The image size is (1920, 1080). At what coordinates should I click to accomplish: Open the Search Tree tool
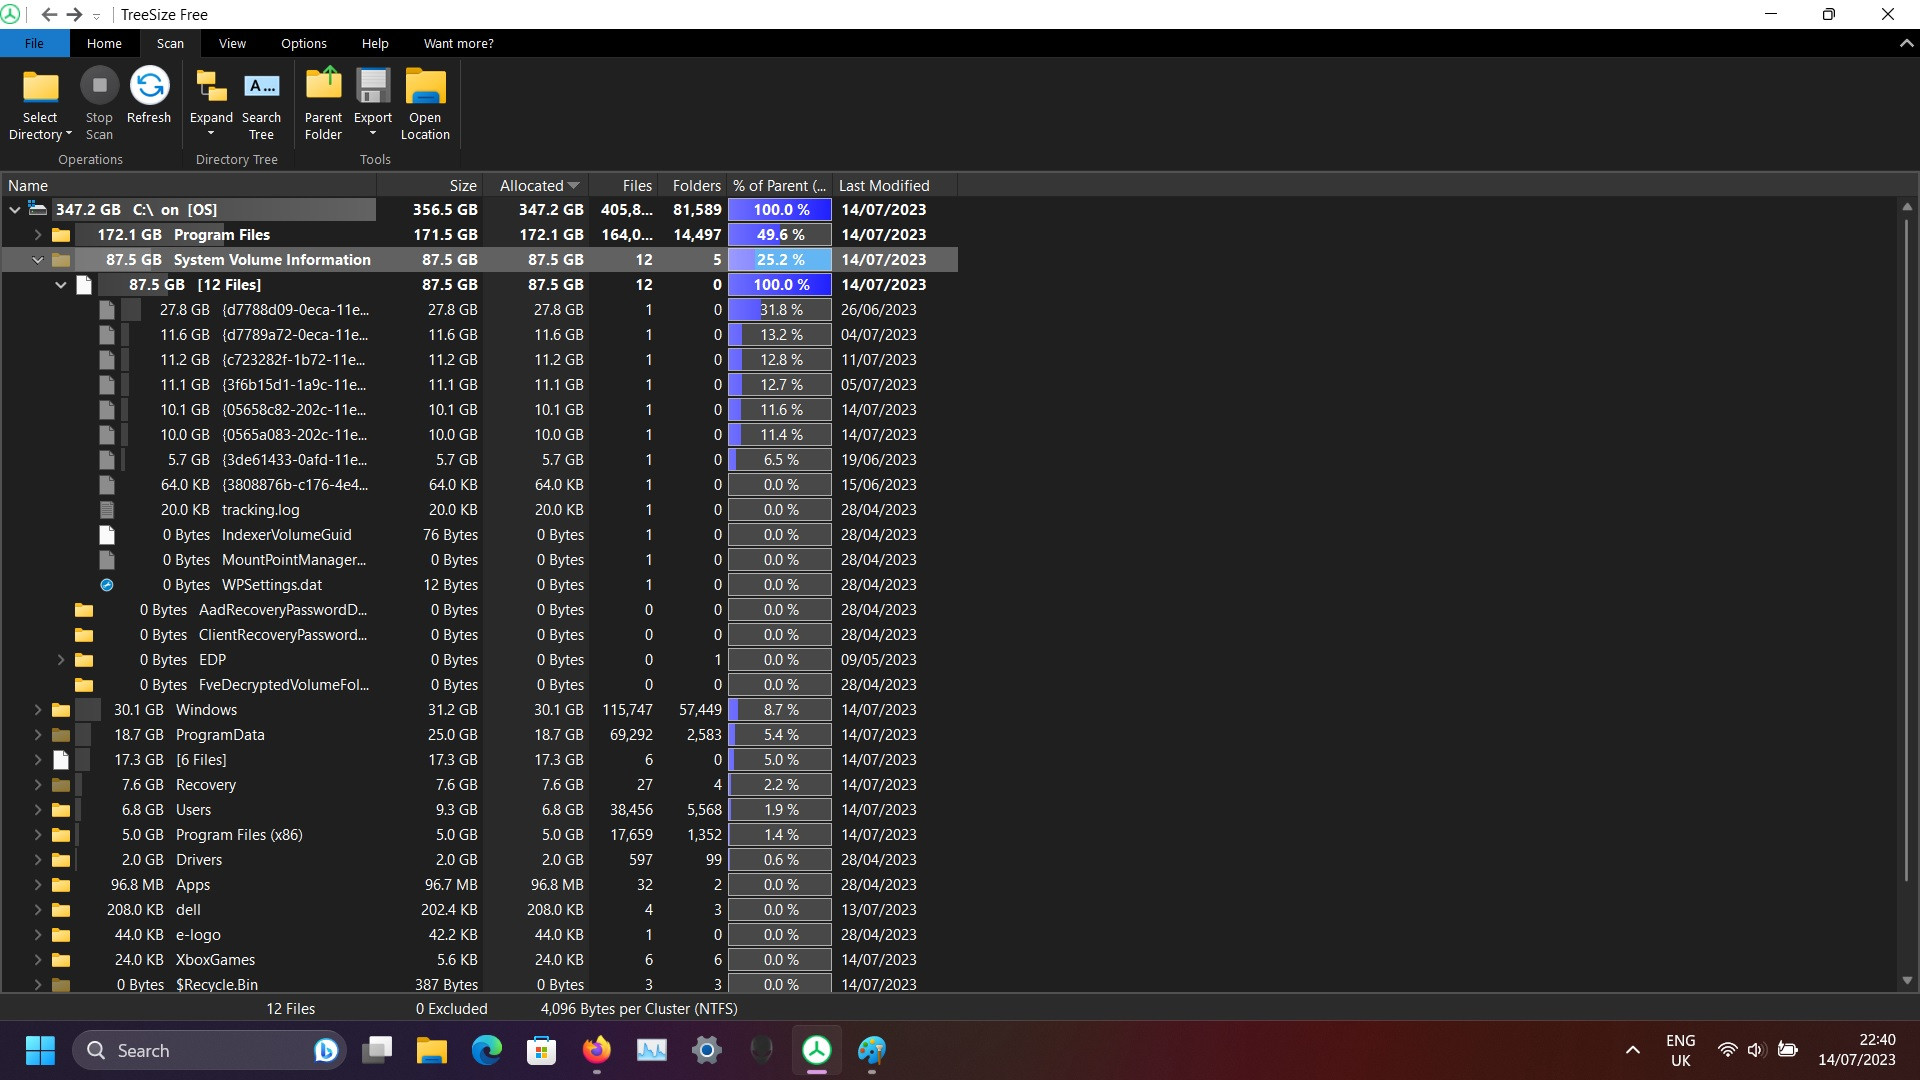point(262,87)
